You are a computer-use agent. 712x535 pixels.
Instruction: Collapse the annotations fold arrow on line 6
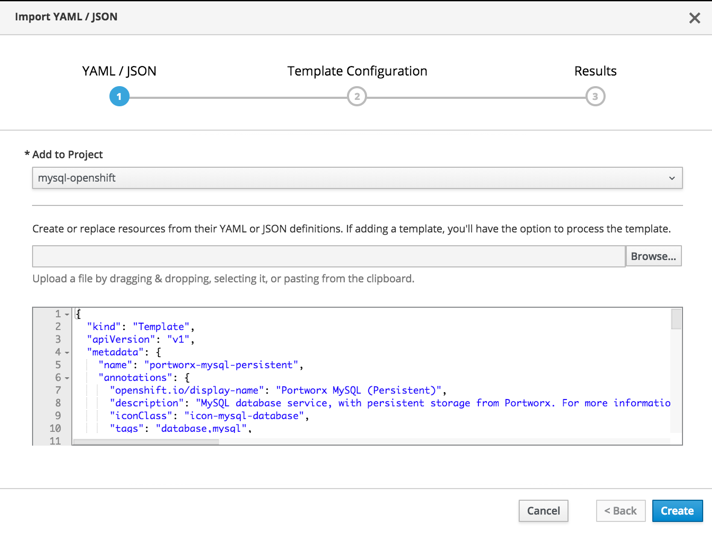pos(67,379)
